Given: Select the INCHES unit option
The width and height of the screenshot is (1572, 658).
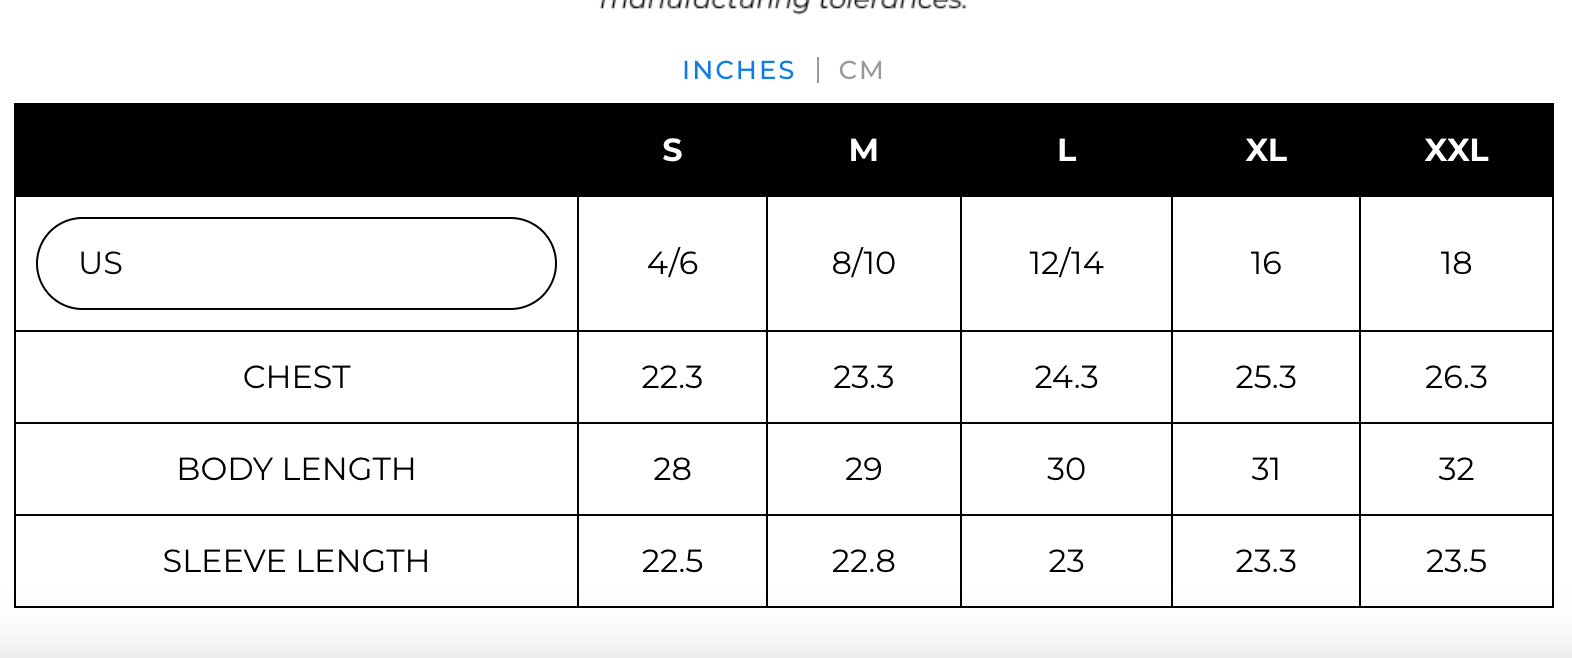Looking at the screenshot, I should pyautogui.click(x=738, y=70).
